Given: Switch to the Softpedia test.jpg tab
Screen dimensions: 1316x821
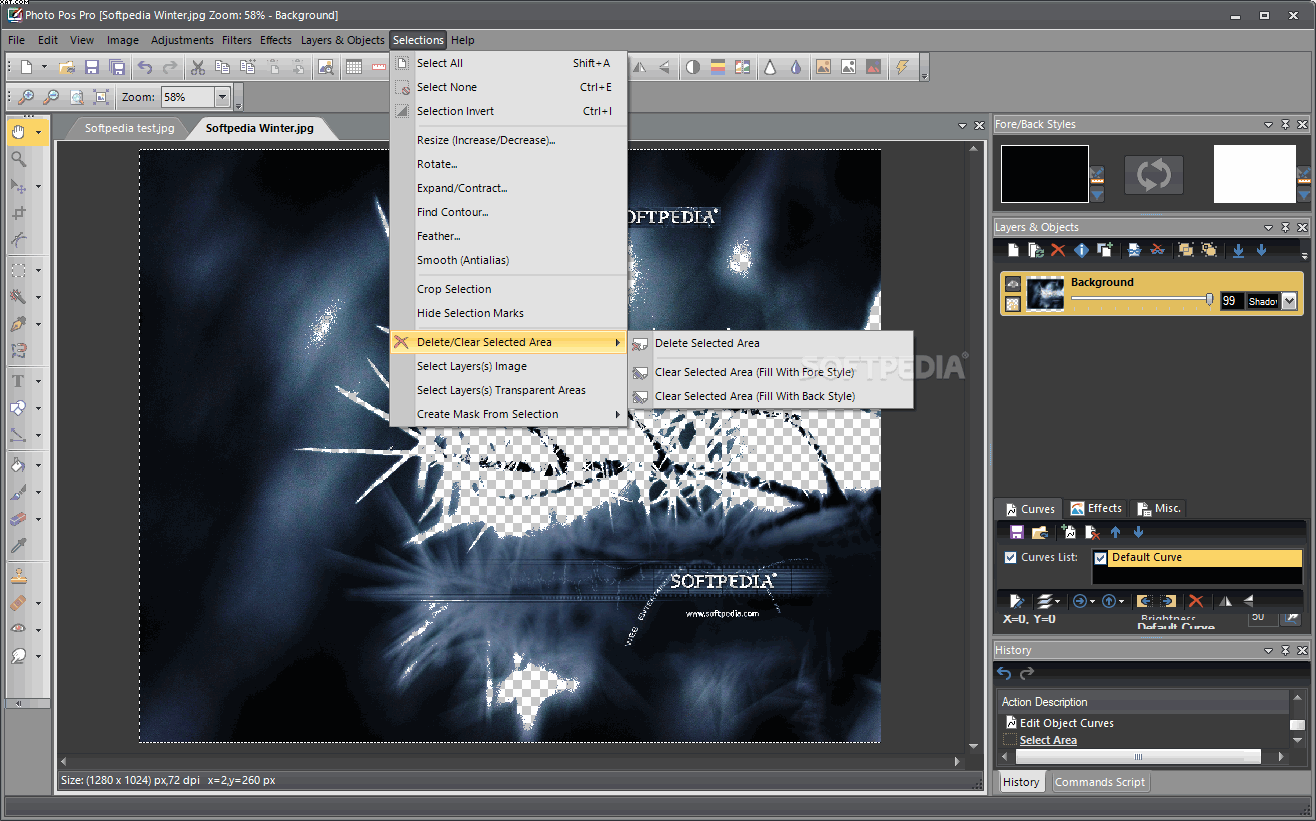Looking at the screenshot, I should [129, 128].
